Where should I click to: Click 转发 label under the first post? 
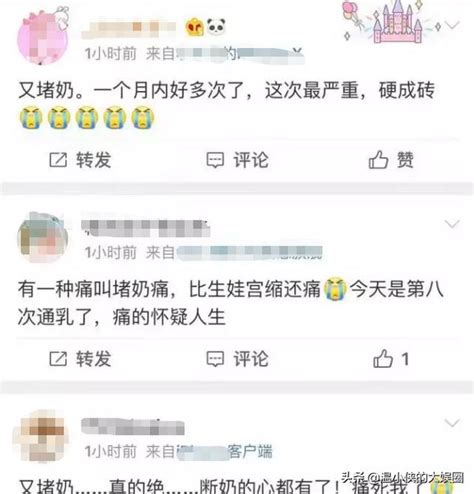[x=94, y=160]
